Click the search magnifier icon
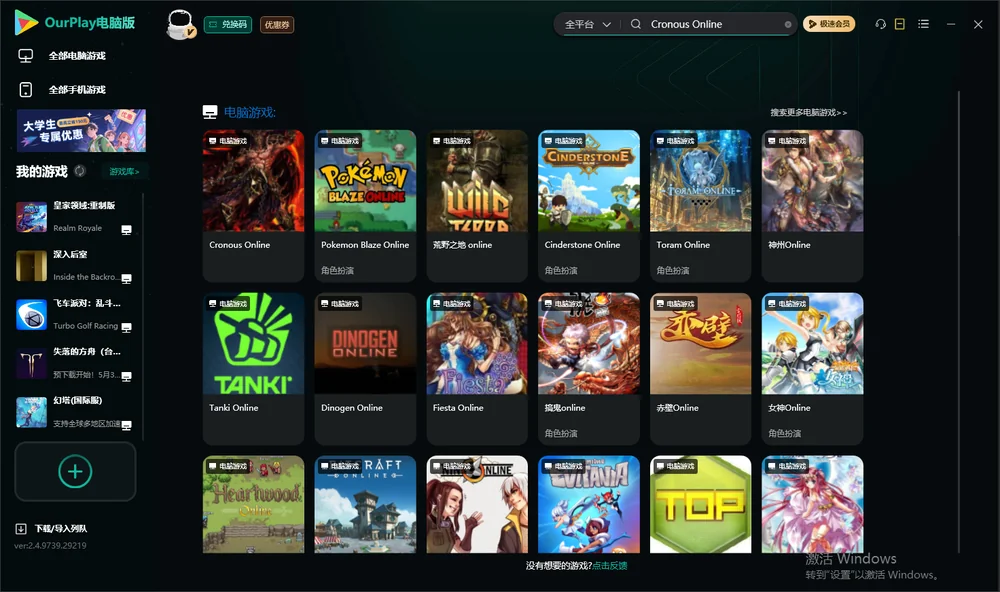This screenshot has height=592, width=1000. (x=636, y=24)
